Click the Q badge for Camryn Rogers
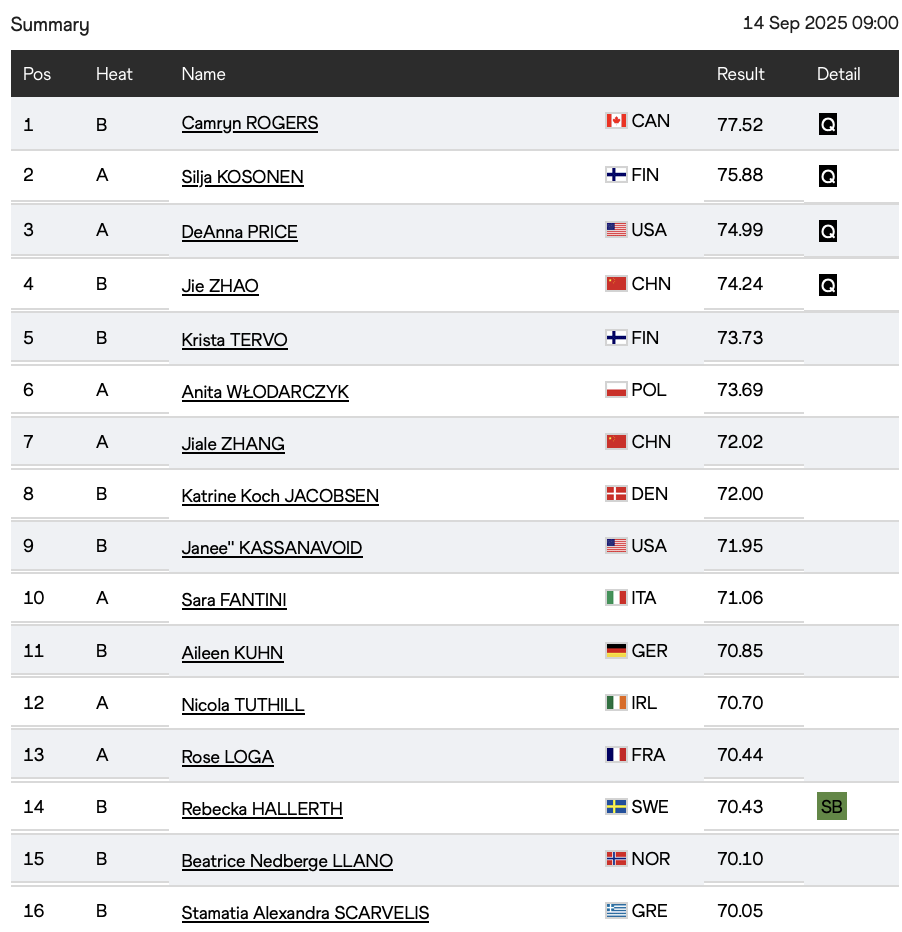Screen dimensions: 902x932 (x=827, y=124)
